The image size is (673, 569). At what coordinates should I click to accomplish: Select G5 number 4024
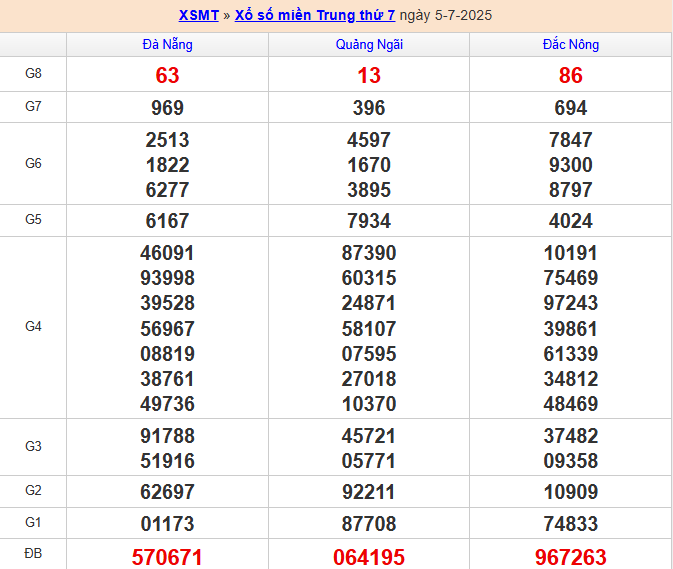571,221
